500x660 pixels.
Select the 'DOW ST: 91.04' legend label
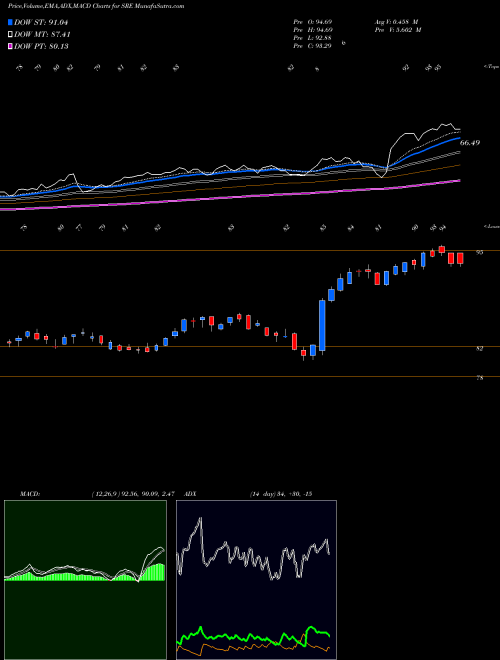click(x=41, y=22)
